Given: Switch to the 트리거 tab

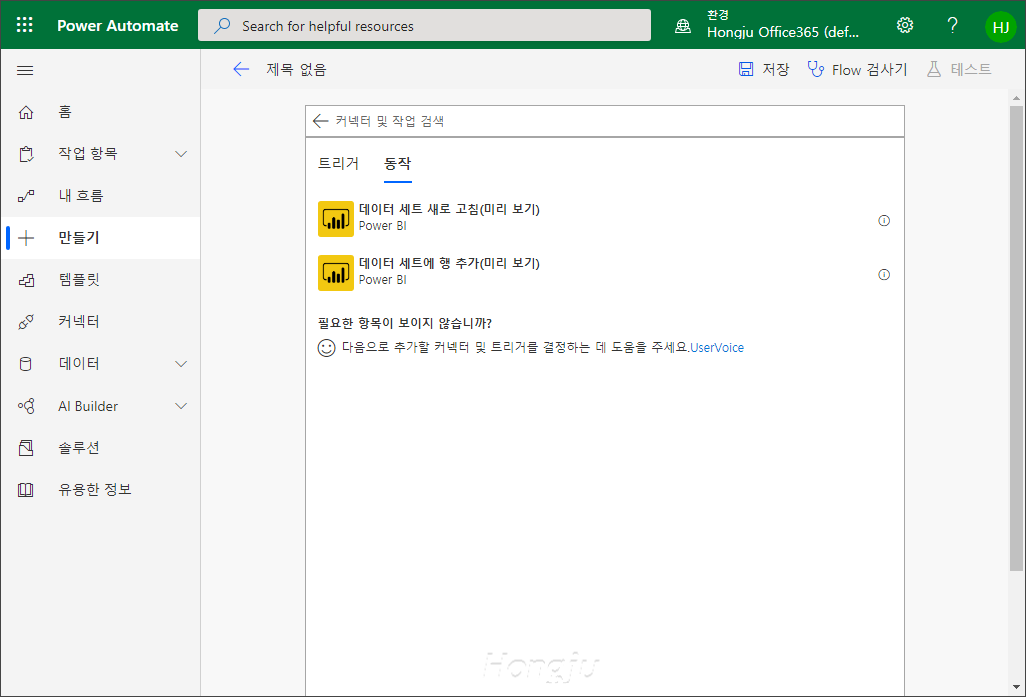Looking at the screenshot, I should coord(338,164).
